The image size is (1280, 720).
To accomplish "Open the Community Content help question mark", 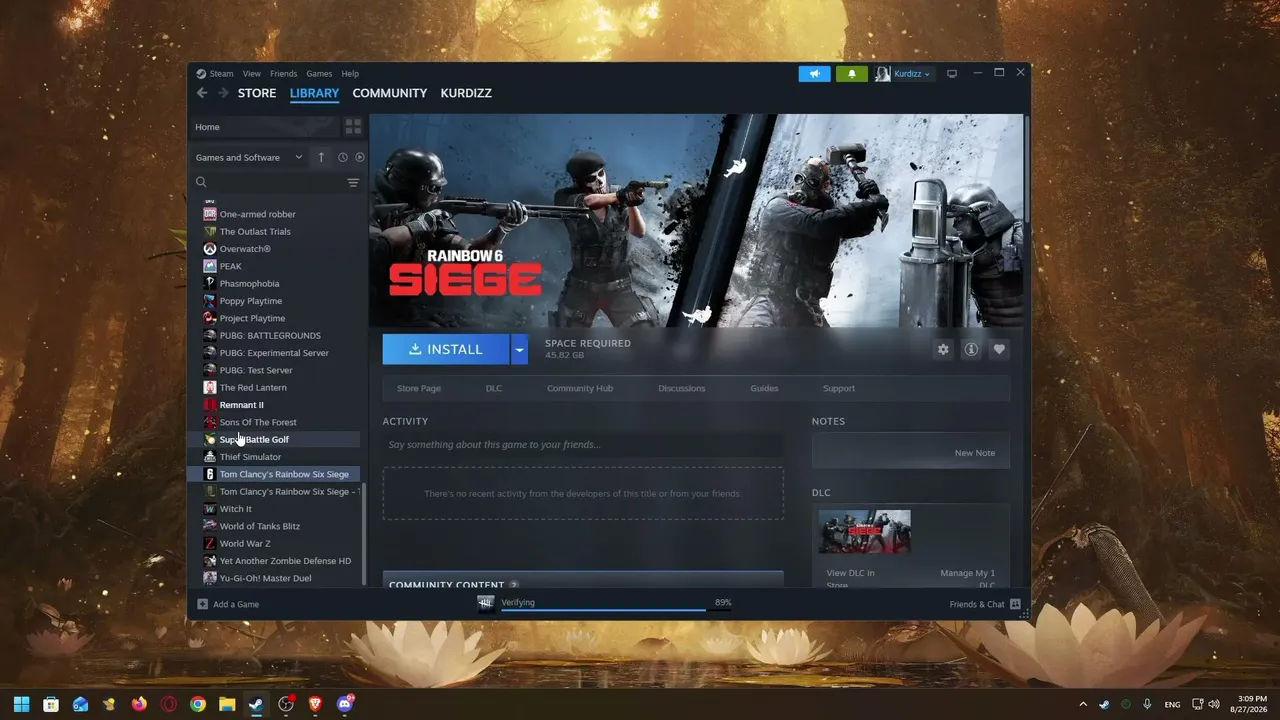I will coord(514,585).
